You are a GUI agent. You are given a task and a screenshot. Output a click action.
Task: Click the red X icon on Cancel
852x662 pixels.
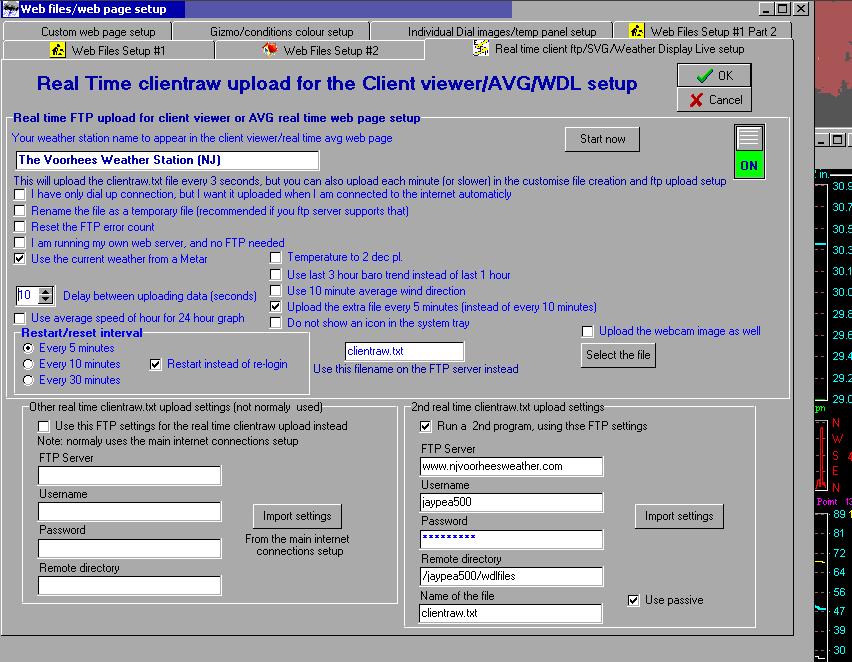click(696, 100)
